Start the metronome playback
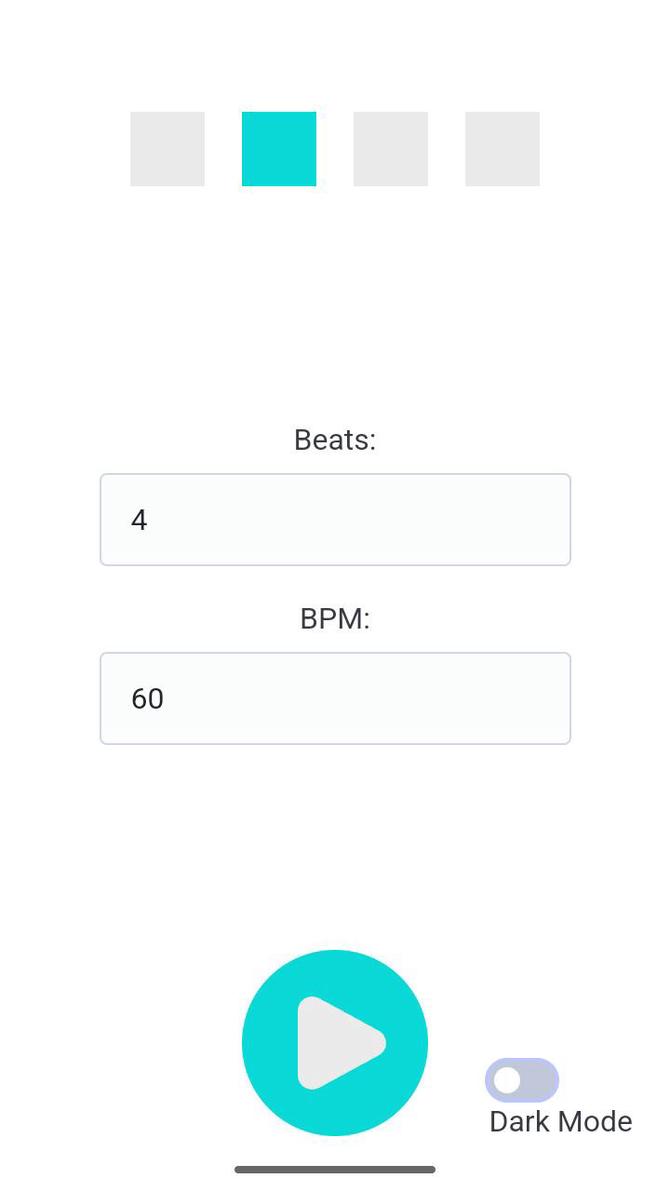Viewport: 670px width, 1192px height. click(x=335, y=1042)
